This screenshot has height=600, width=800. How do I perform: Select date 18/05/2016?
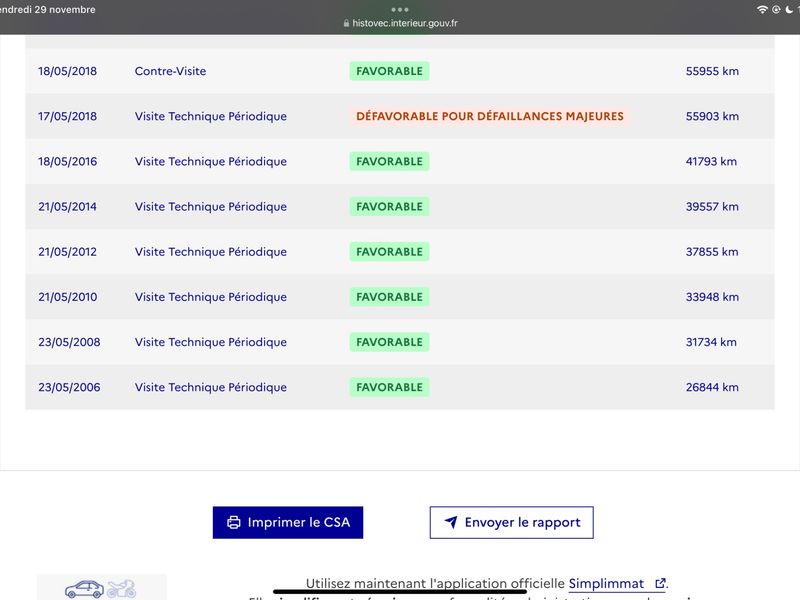point(67,161)
